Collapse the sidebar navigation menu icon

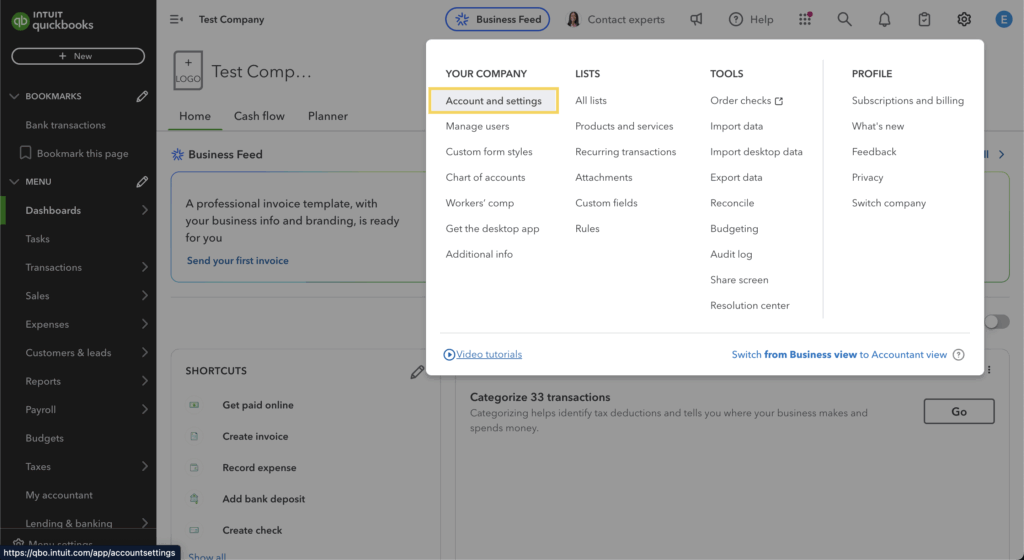(x=177, y=19)
